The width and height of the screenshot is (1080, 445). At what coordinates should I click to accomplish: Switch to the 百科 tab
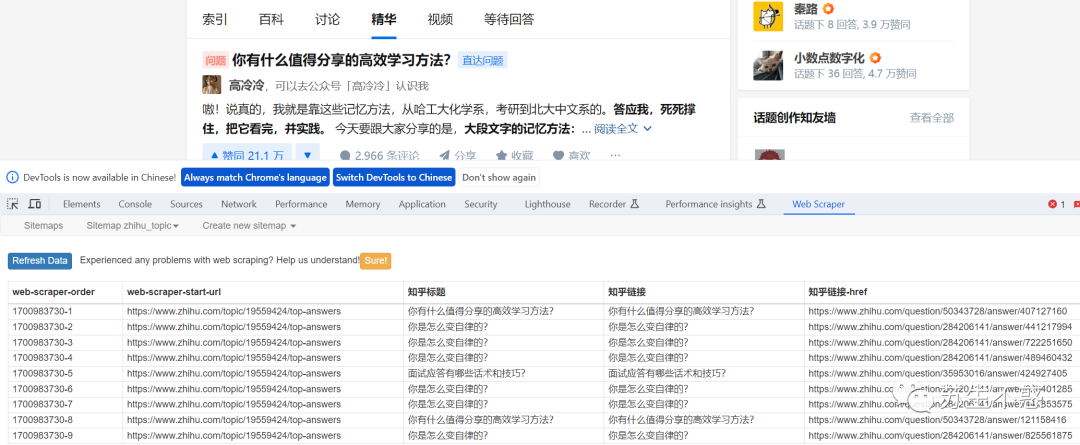click(271, 19)
